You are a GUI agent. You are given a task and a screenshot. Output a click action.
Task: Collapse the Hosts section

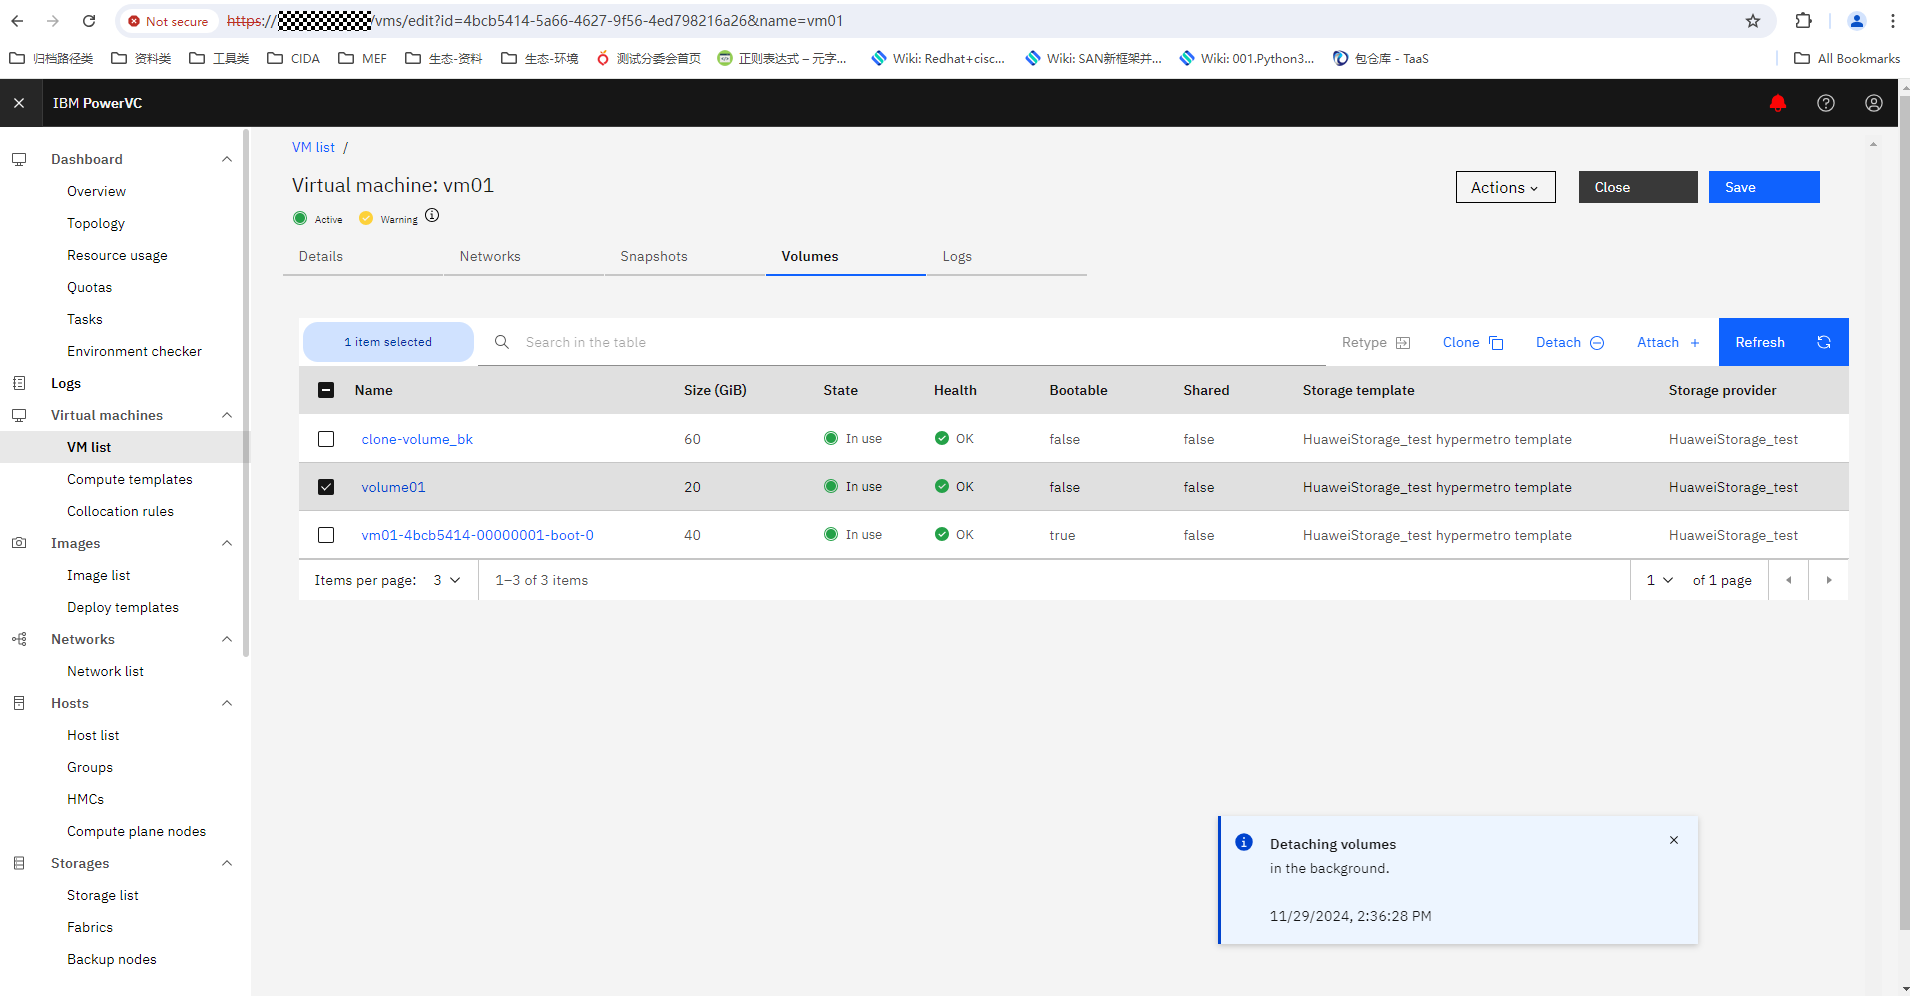(227, 703)
